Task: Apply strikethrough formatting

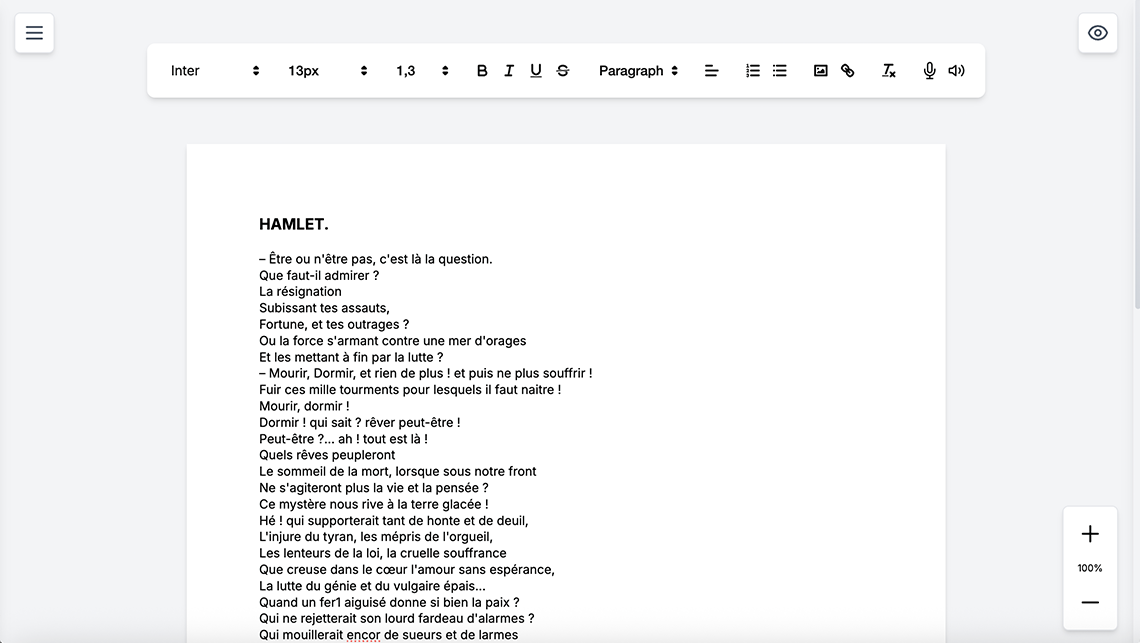Action: [x=563, y=71]
